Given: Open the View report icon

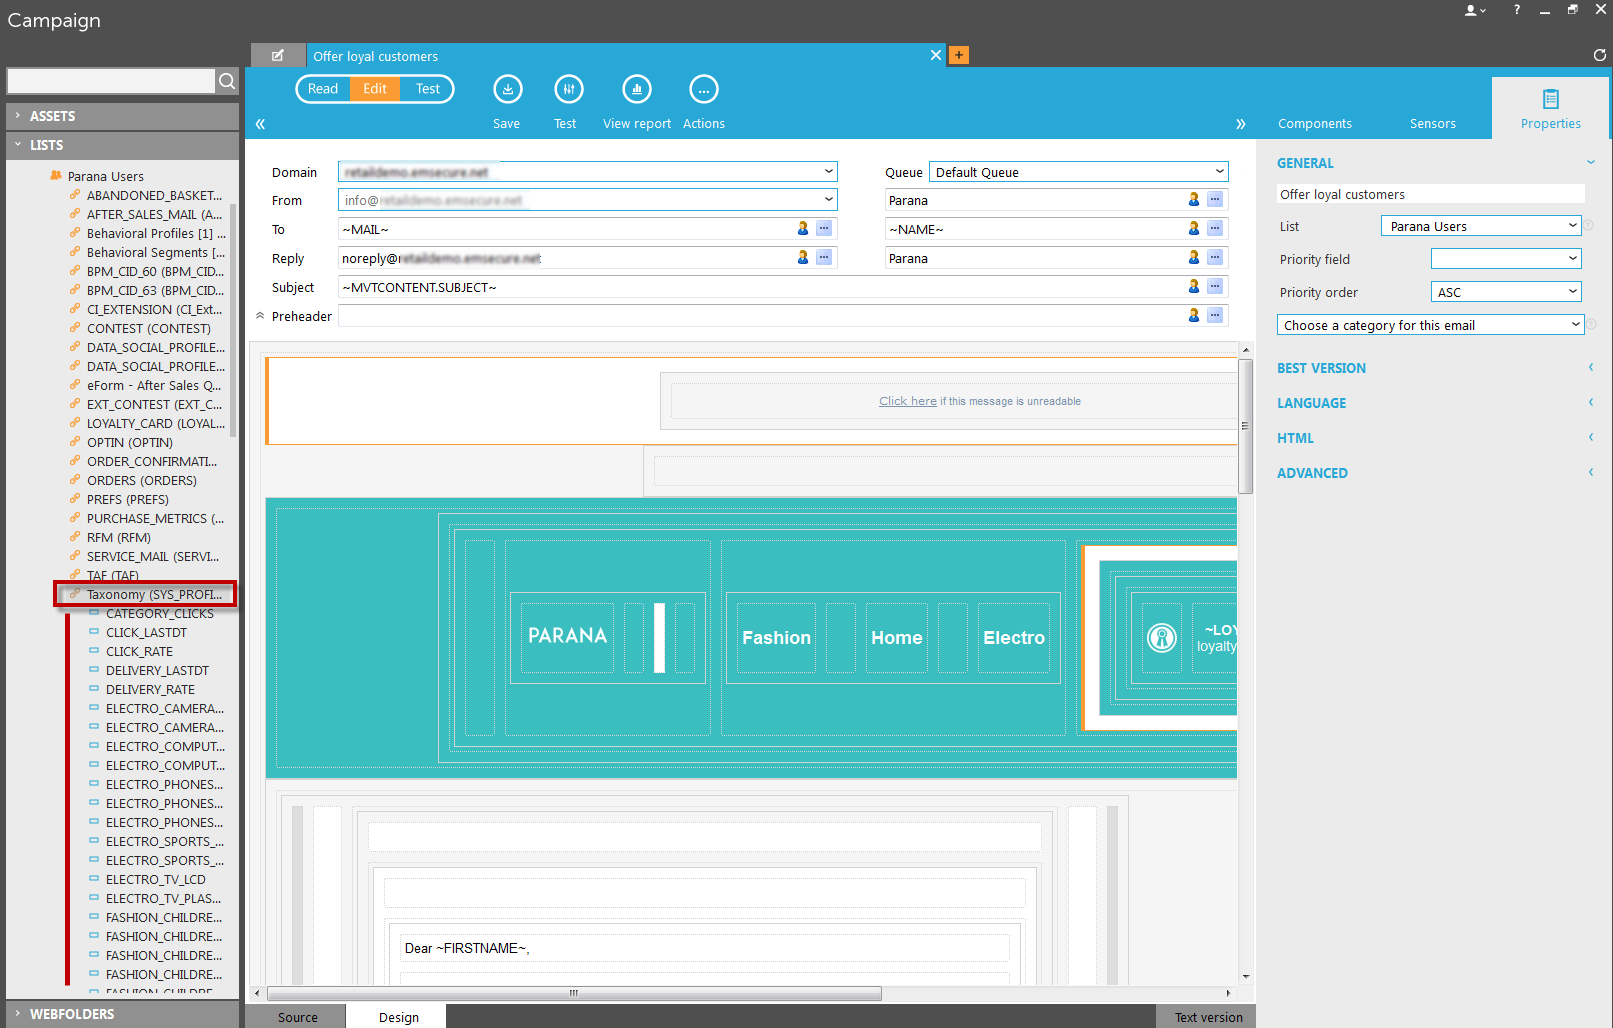Looking at the screenshot, I should click(636, 90).
